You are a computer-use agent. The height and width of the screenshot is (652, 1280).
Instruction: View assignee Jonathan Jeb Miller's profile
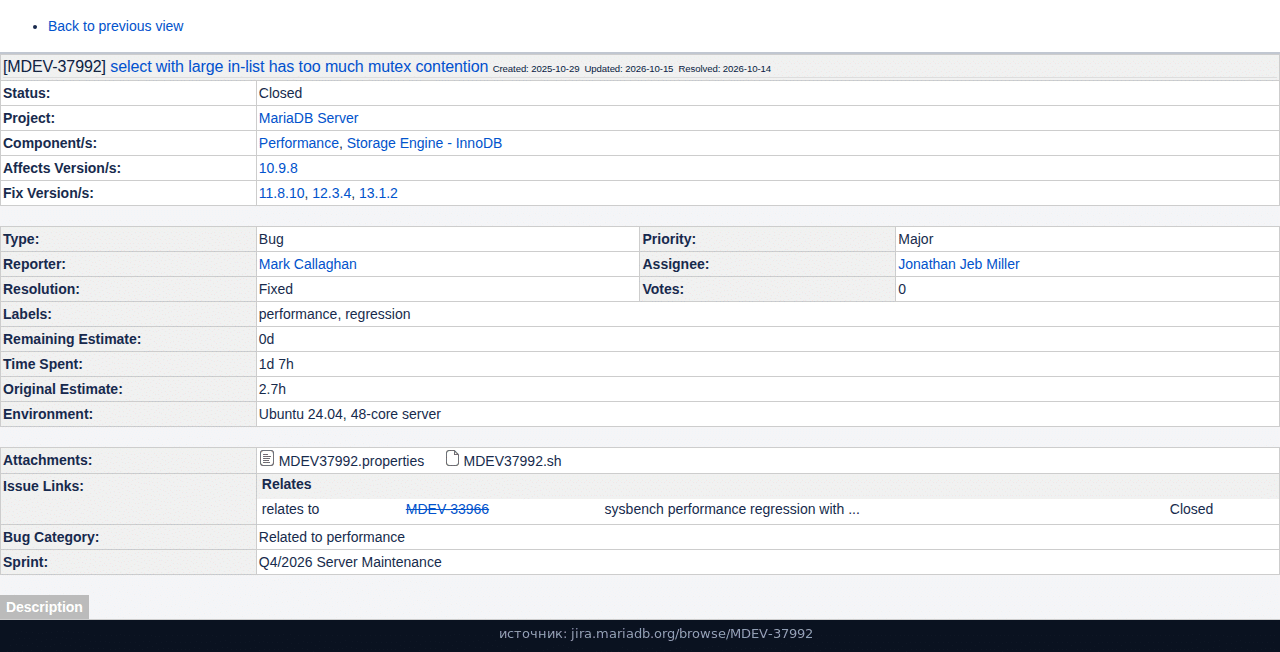tap(958, 264)
